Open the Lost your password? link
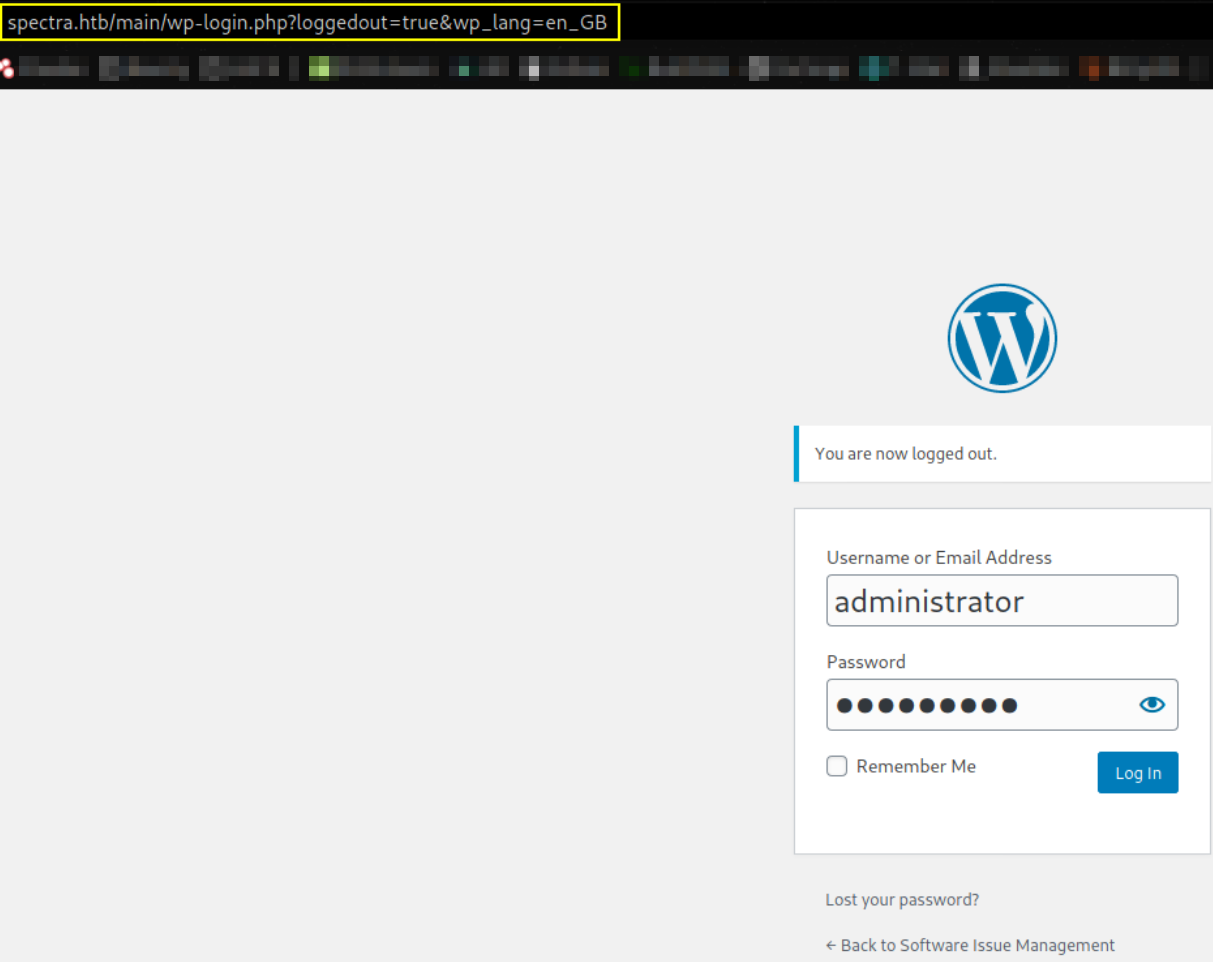 (x=902, y=900)
